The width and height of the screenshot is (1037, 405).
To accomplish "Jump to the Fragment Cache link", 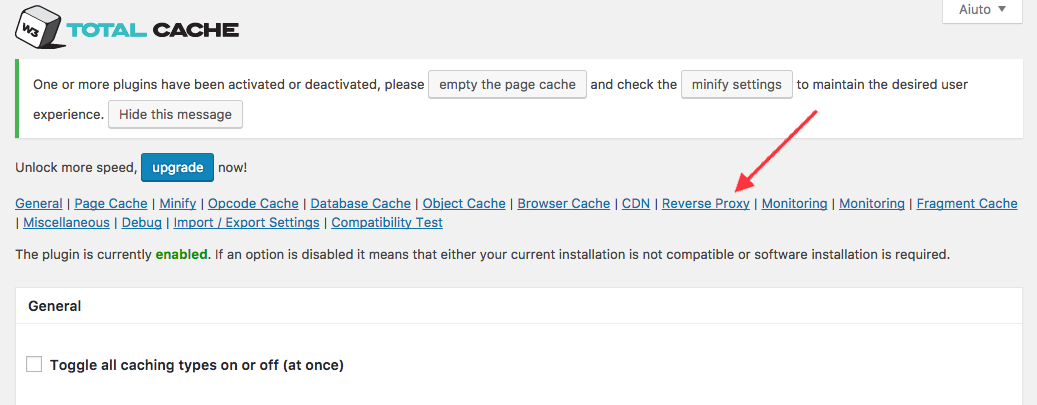I will pos(967,204).
